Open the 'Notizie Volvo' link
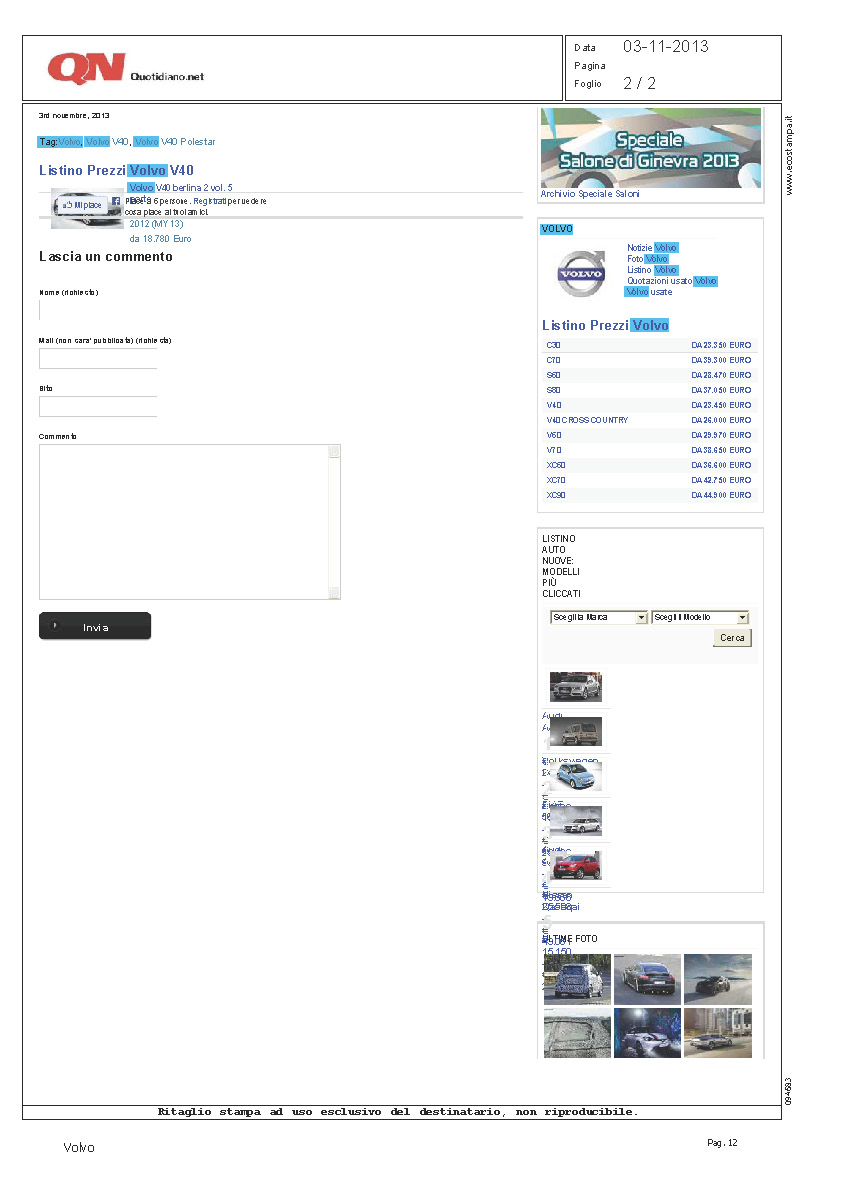 (x=652, y=247)
